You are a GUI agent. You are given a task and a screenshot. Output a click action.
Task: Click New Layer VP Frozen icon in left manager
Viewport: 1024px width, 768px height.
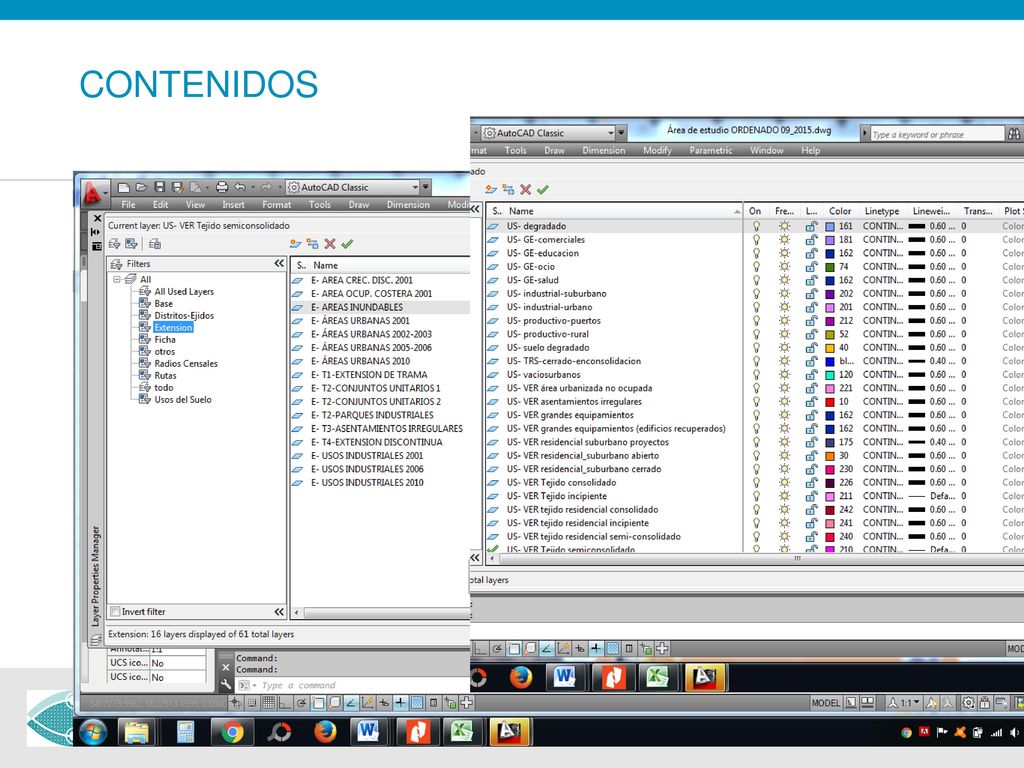tap(313, 244)
